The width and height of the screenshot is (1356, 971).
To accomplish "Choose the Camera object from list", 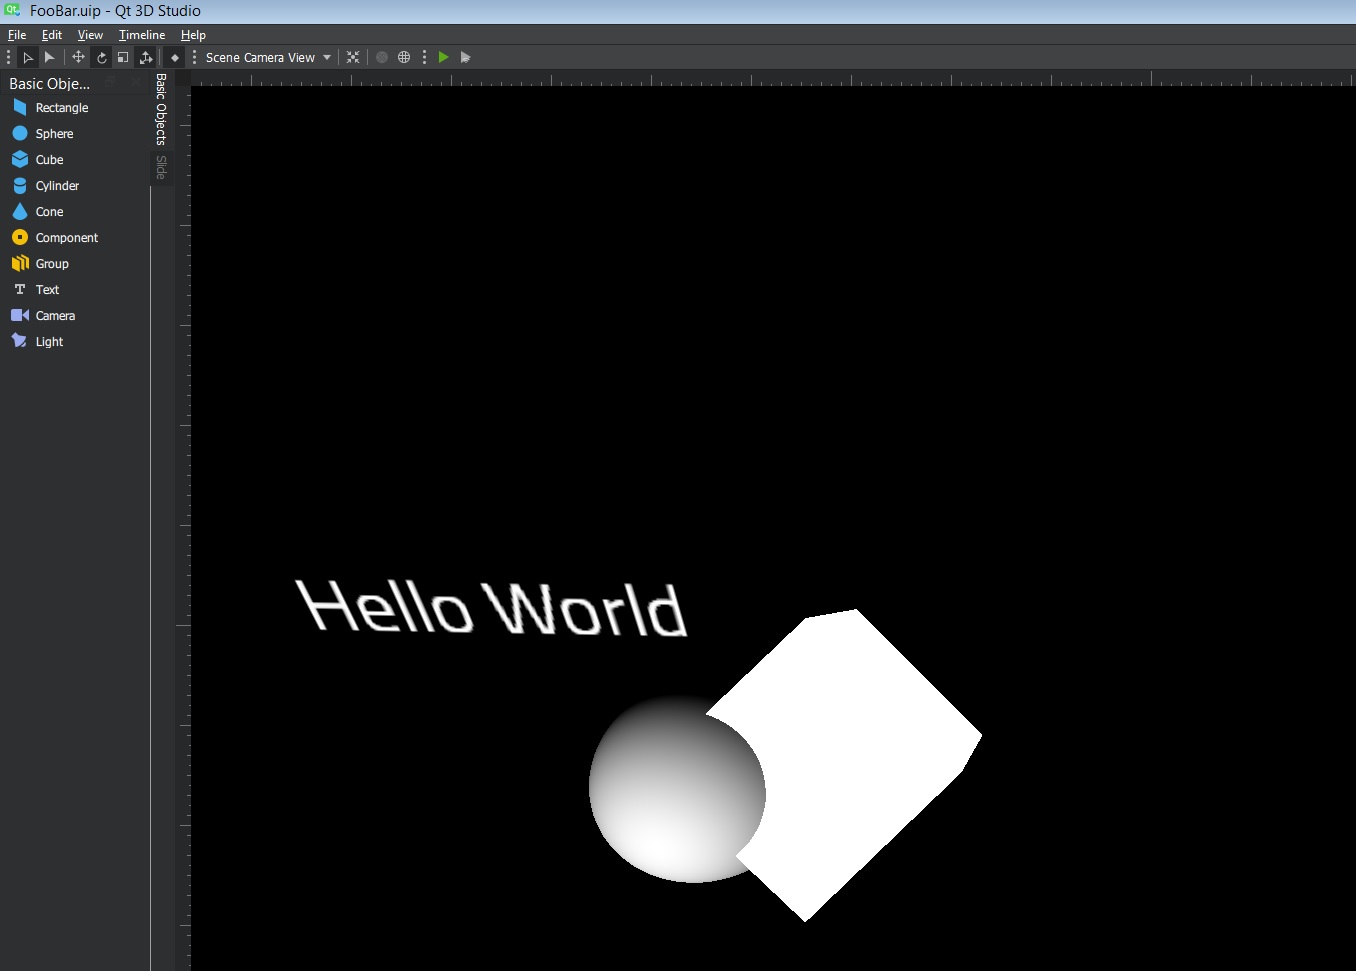I will [x=55, y=316].
